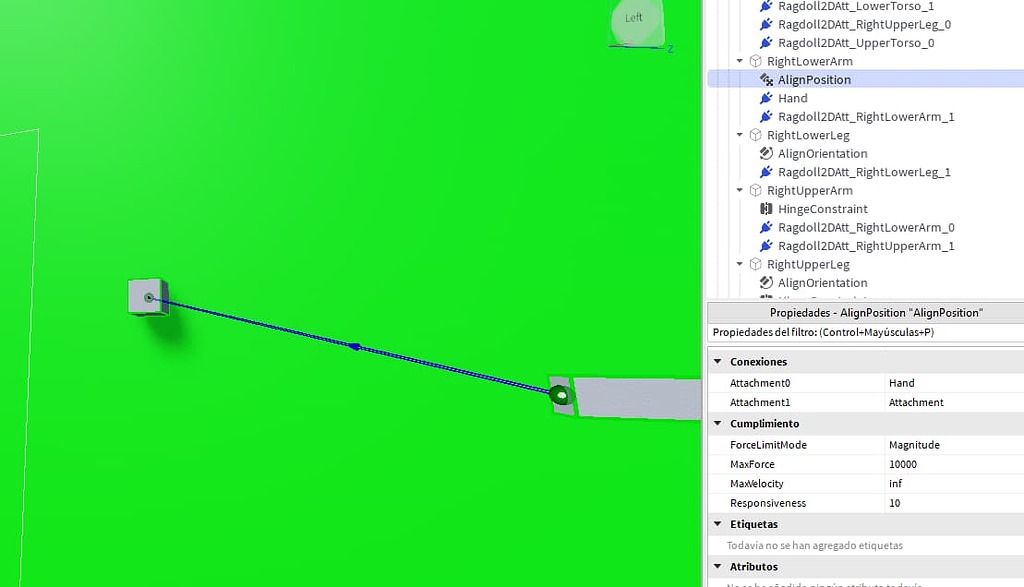Select Ragdoll2DAtt_RightUpperArm_1 in Explorer
This screenshot has width=1024, height=587.
(x=866, y=246)
